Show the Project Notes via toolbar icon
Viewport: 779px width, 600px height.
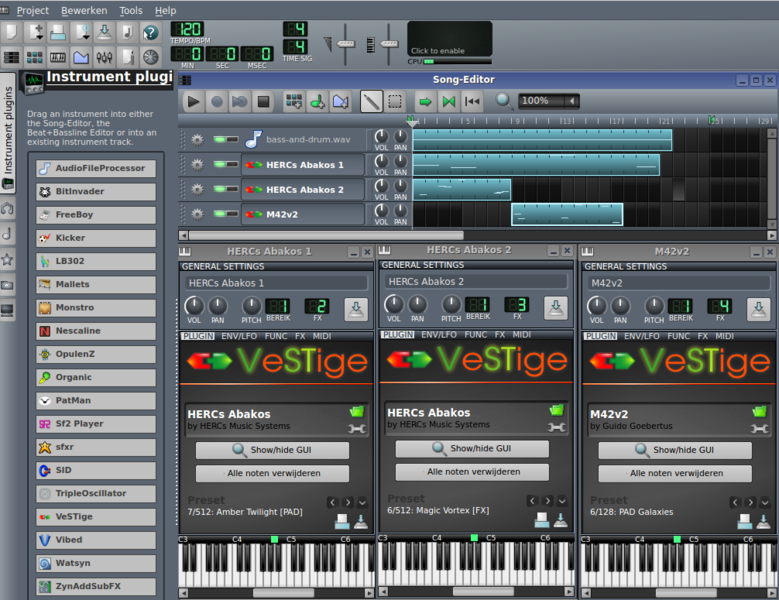(x=127, y=57)
